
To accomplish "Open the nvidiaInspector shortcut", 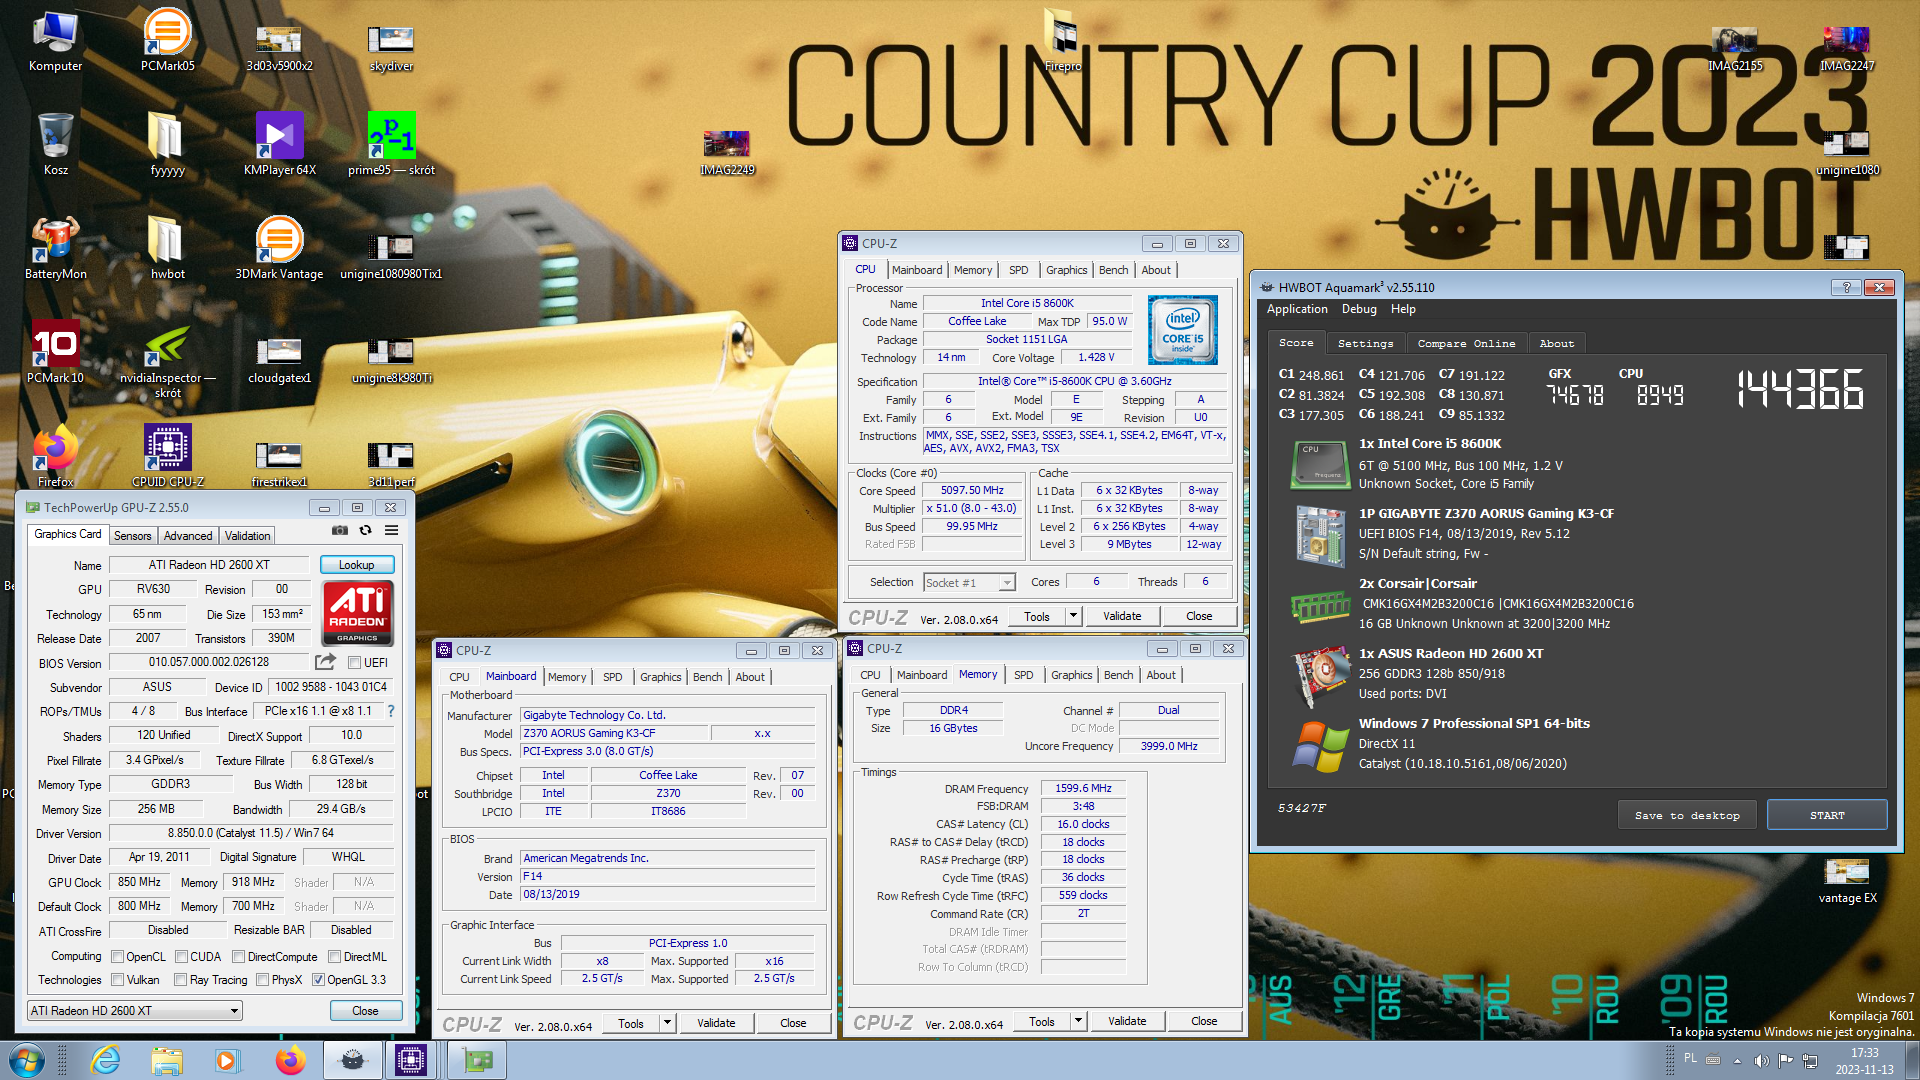I will click(x=167, y=360).
